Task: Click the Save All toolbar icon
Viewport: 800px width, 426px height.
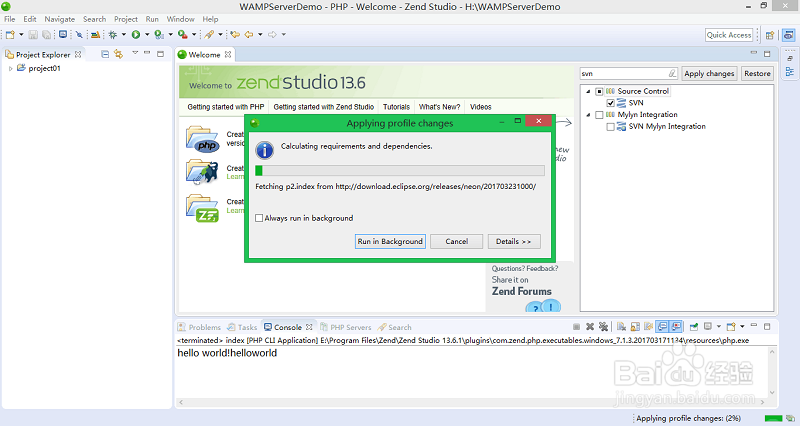Action: click(x=46, y=35)
